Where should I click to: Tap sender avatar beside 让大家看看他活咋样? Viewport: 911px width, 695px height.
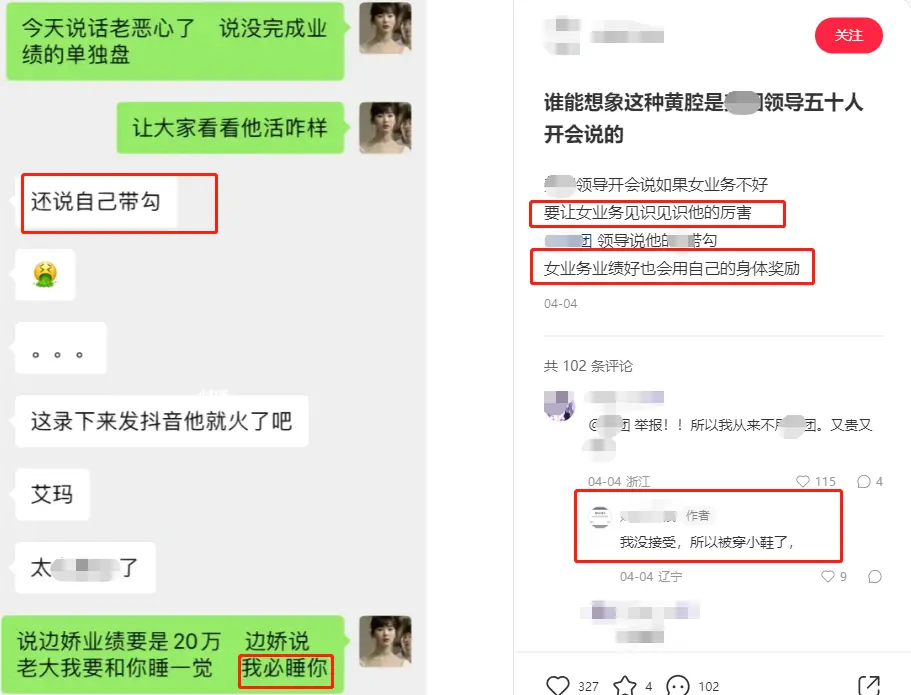coord(385,128)
